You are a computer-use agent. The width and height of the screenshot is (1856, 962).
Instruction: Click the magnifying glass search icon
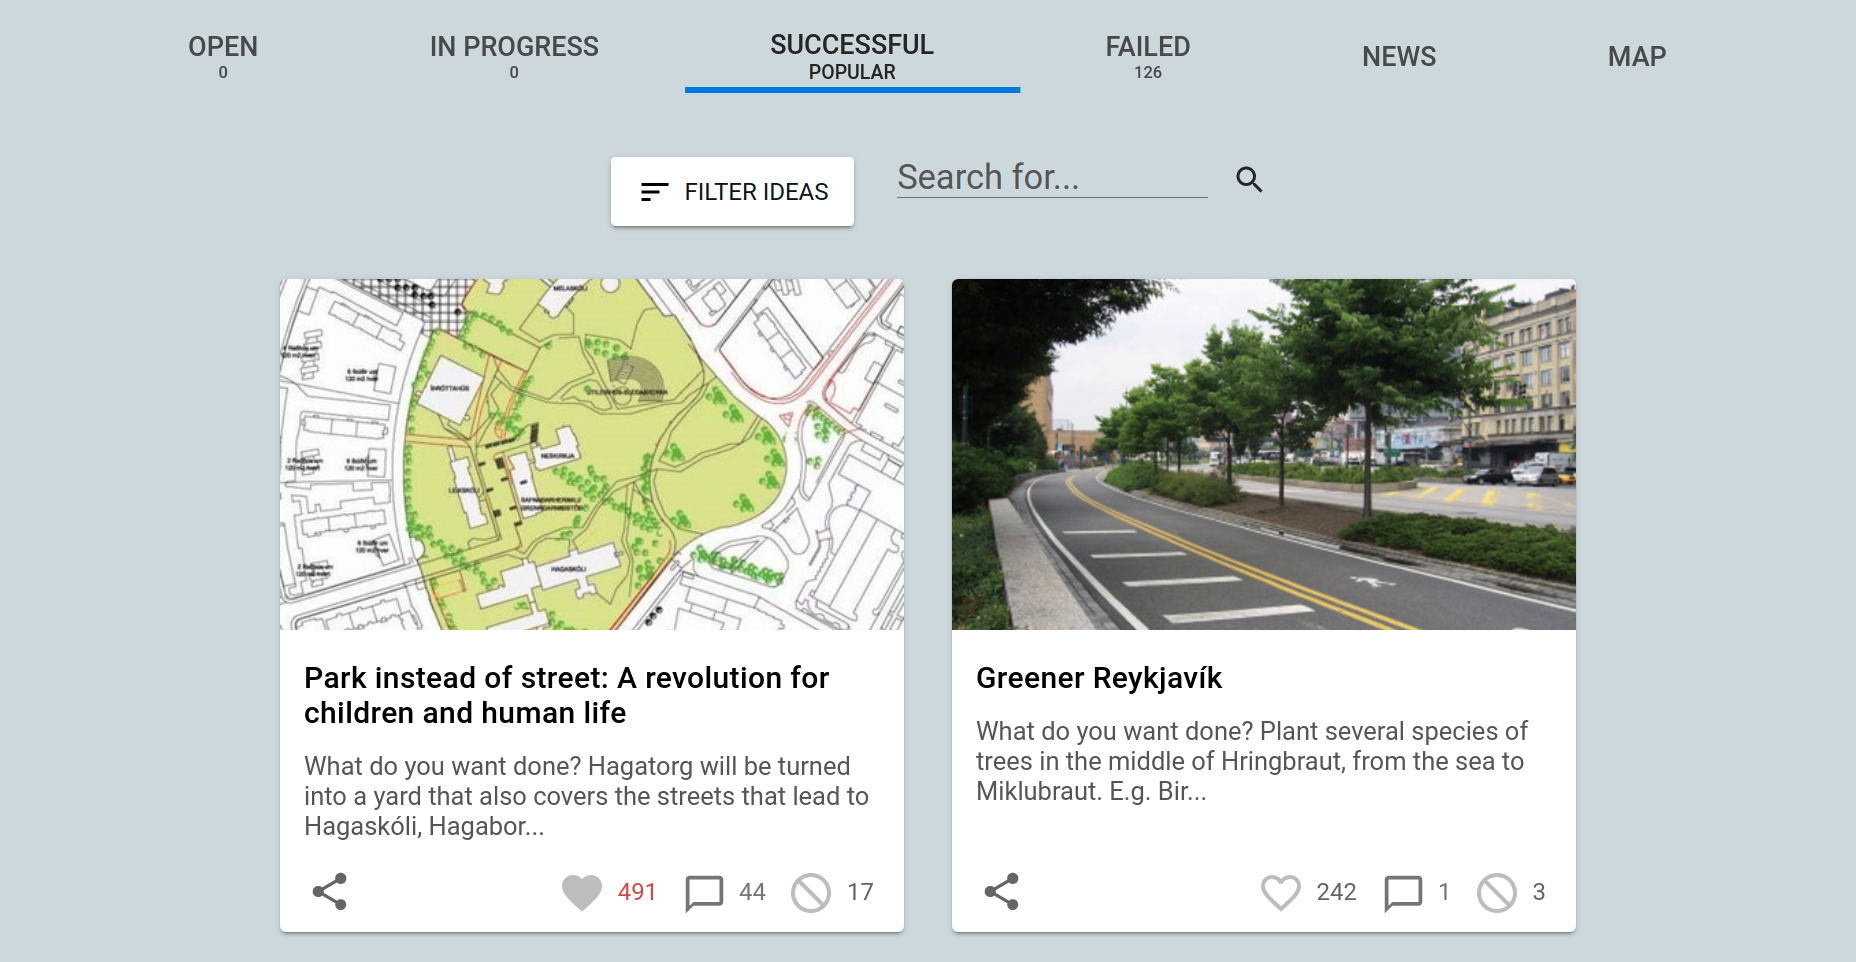point(1249,179)
